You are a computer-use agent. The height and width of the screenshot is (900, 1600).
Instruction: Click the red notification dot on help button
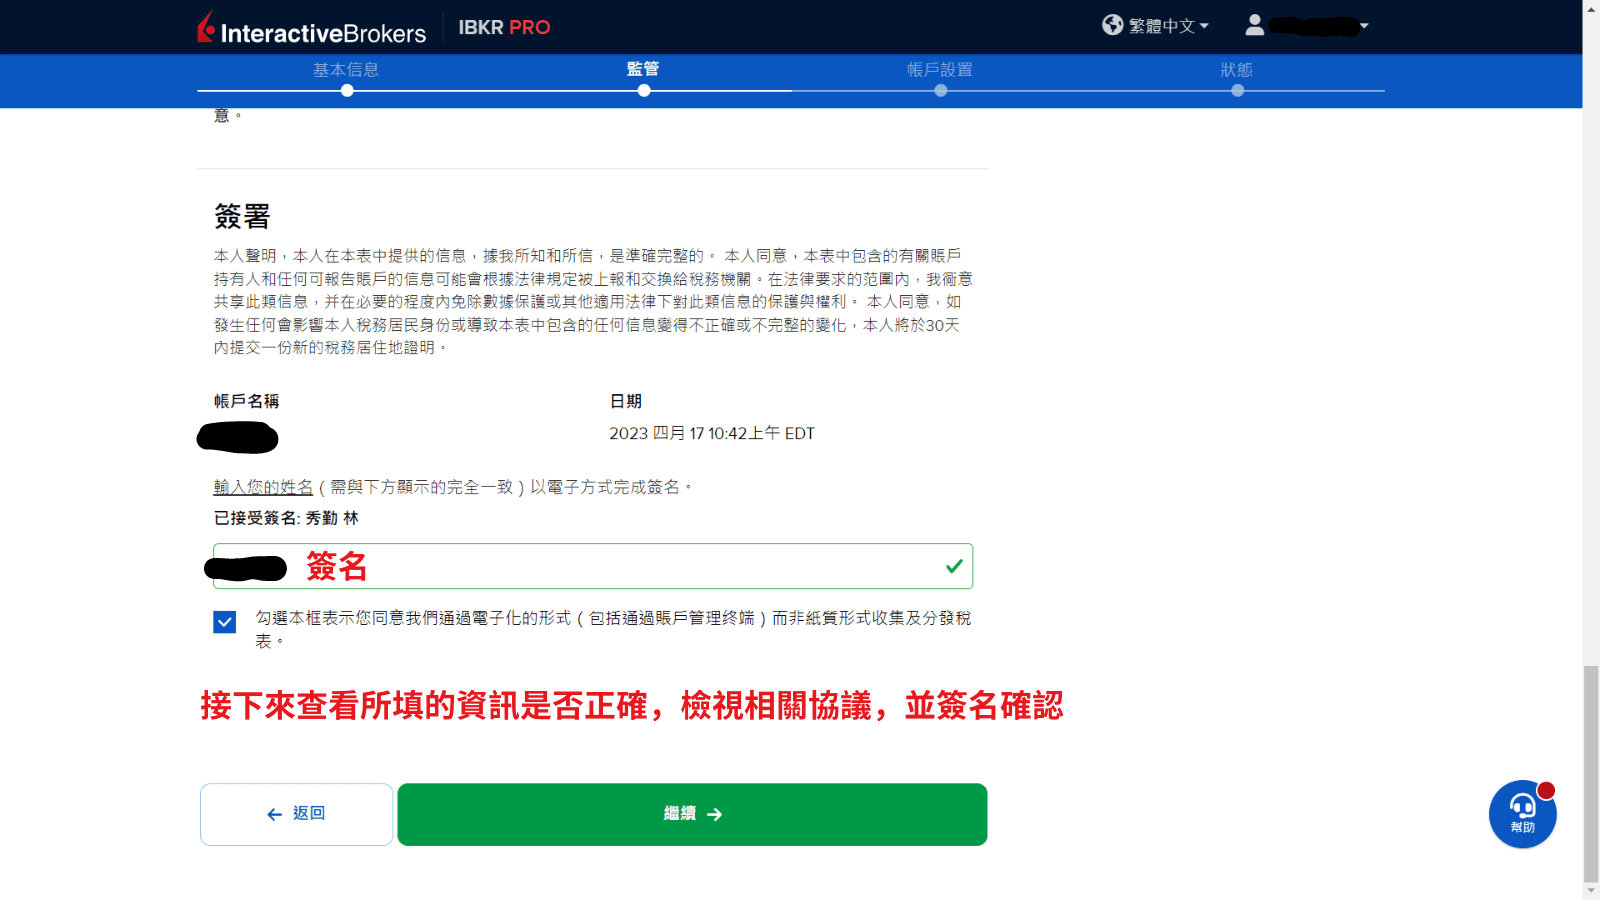[1546, 790]
